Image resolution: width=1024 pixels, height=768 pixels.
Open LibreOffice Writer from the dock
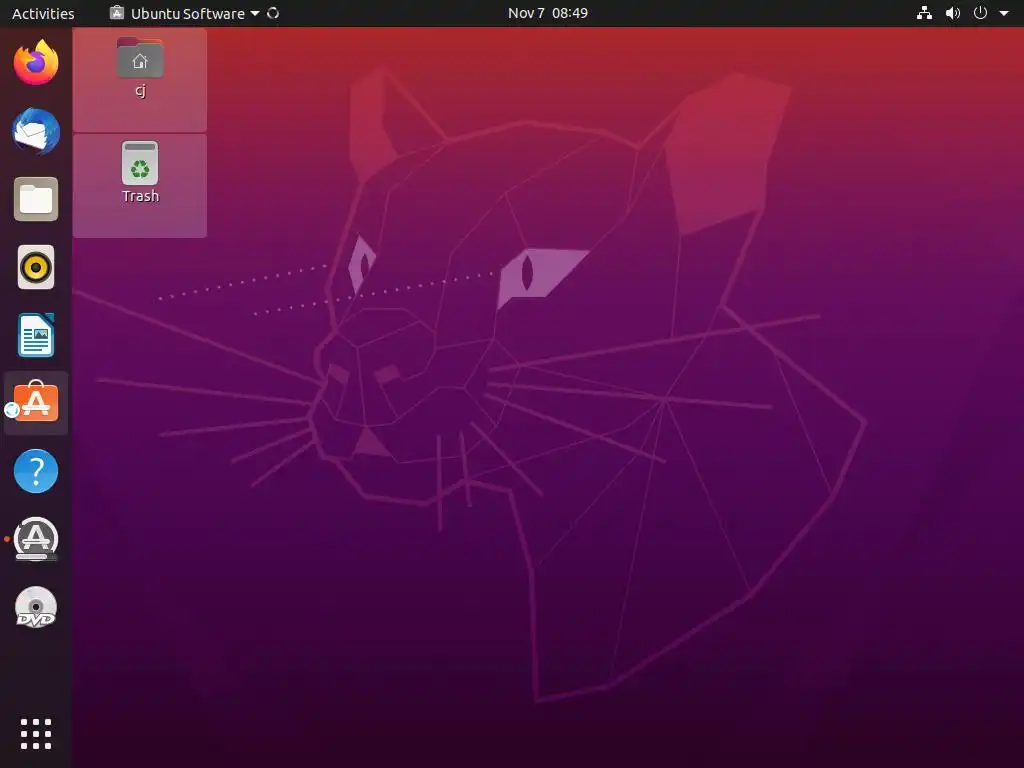(36, 335)
